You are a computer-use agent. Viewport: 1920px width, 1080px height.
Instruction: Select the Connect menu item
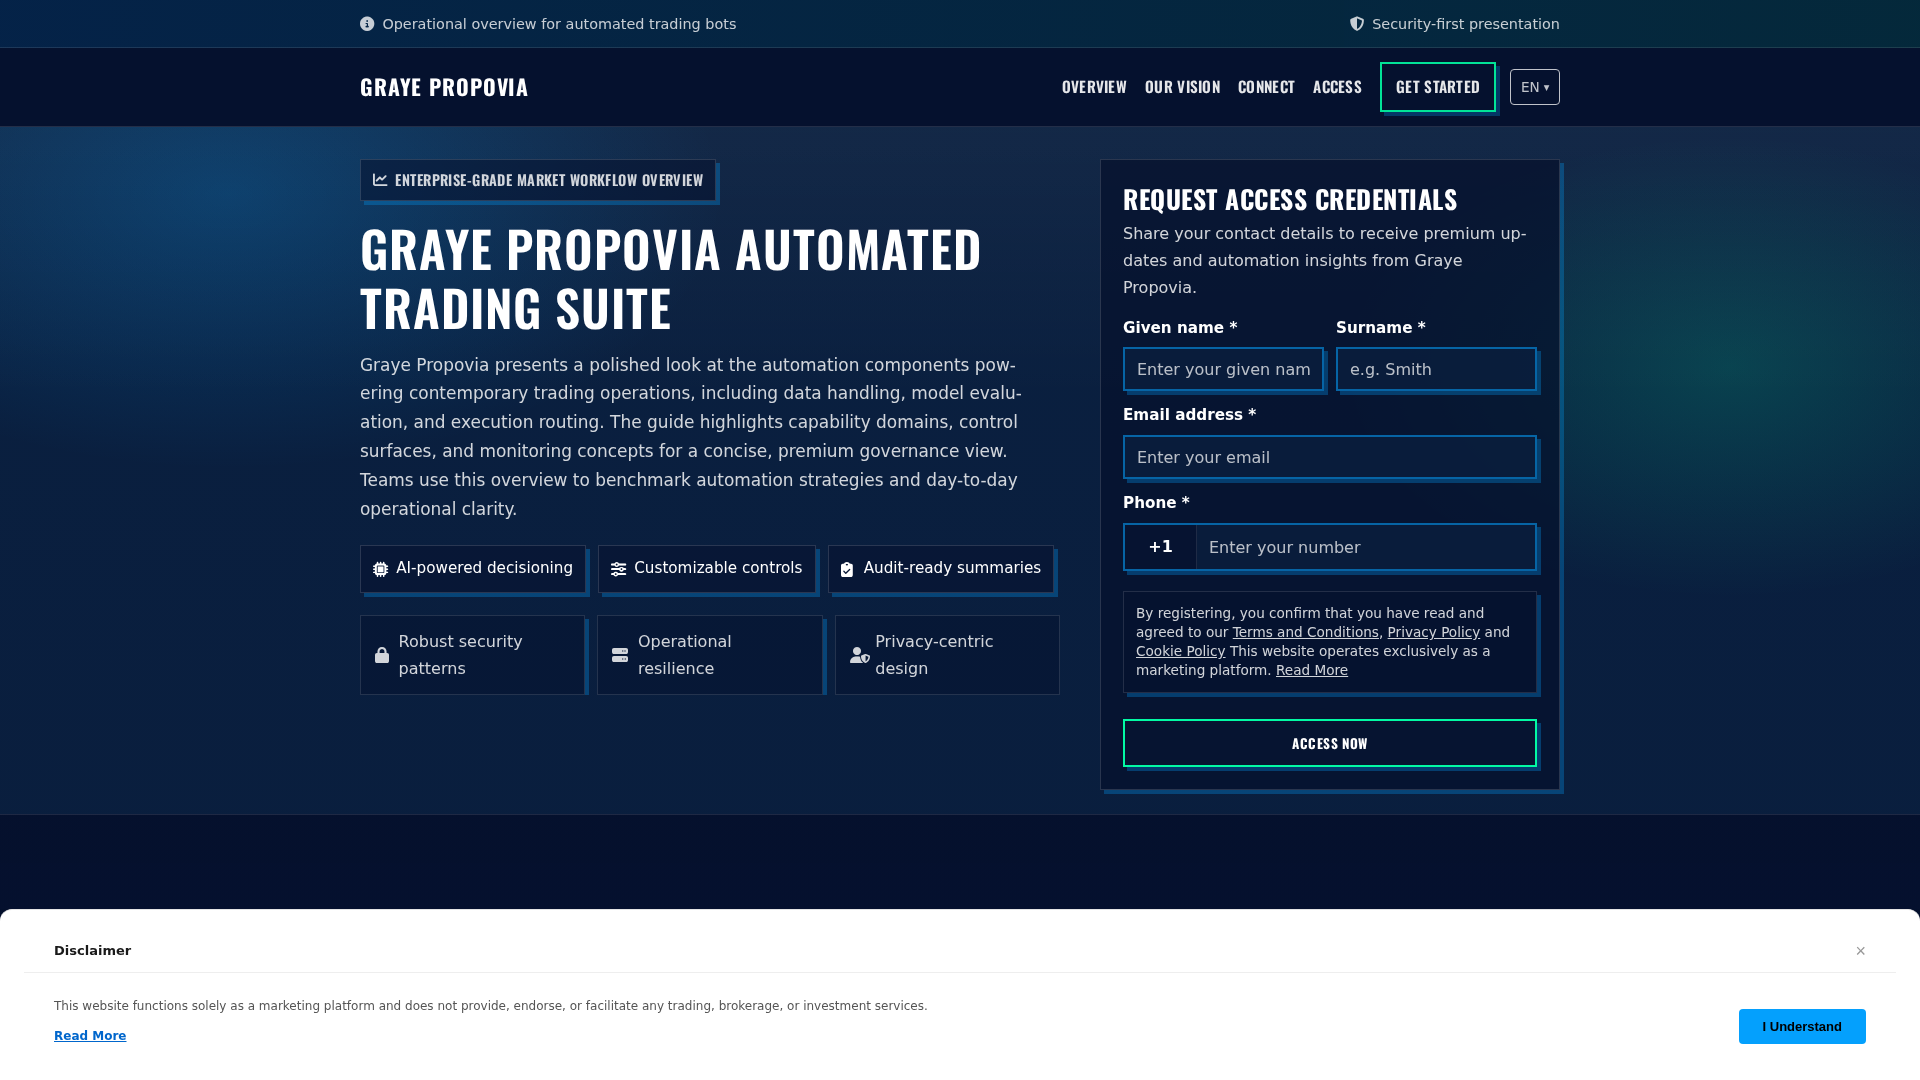(1266, 87)
